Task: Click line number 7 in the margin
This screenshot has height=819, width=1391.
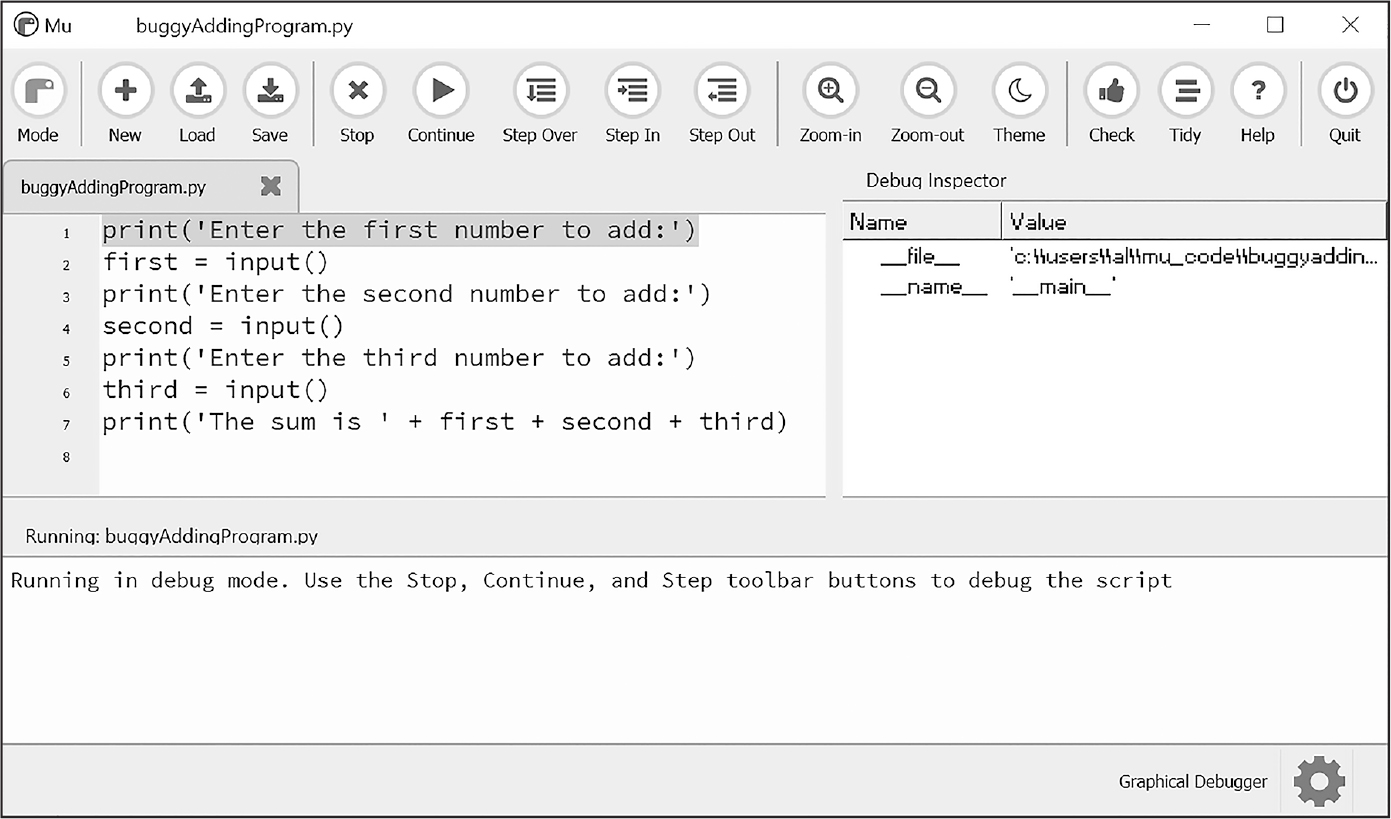Action: click(66, 425)
